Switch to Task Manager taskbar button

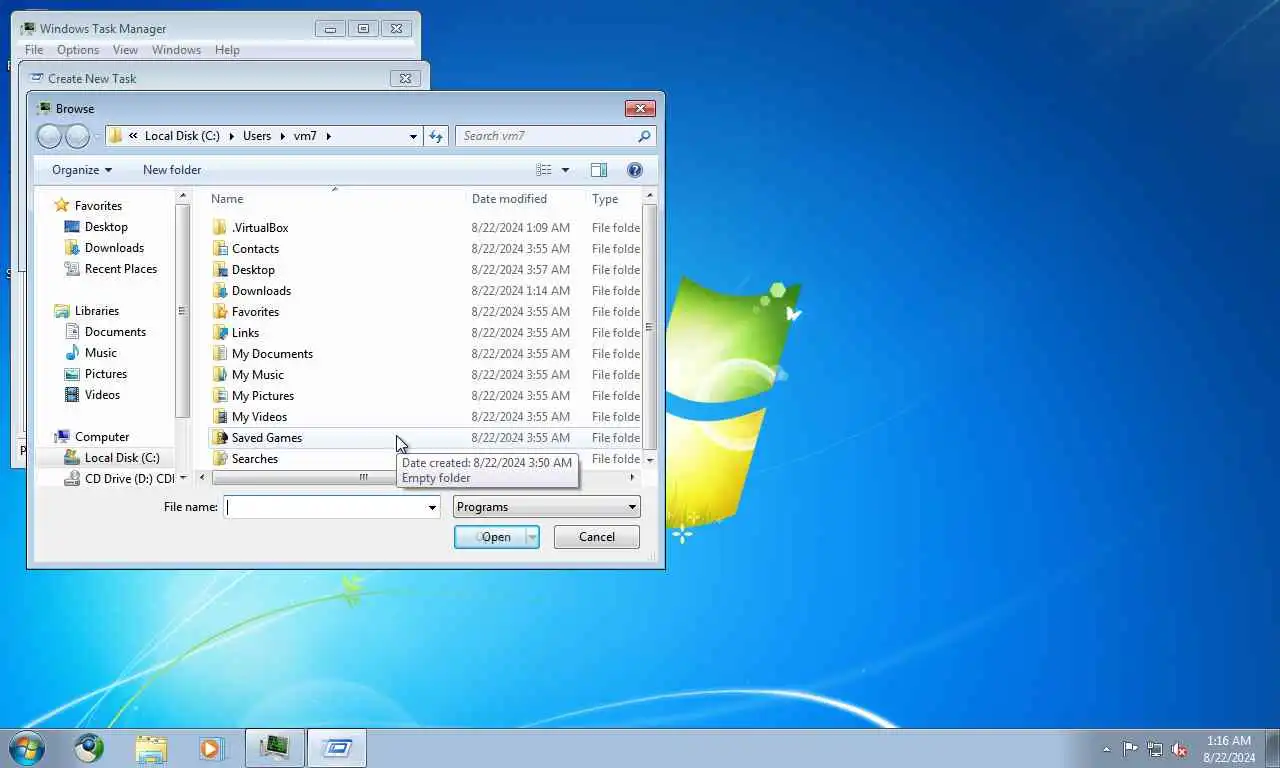click(274, 748)
